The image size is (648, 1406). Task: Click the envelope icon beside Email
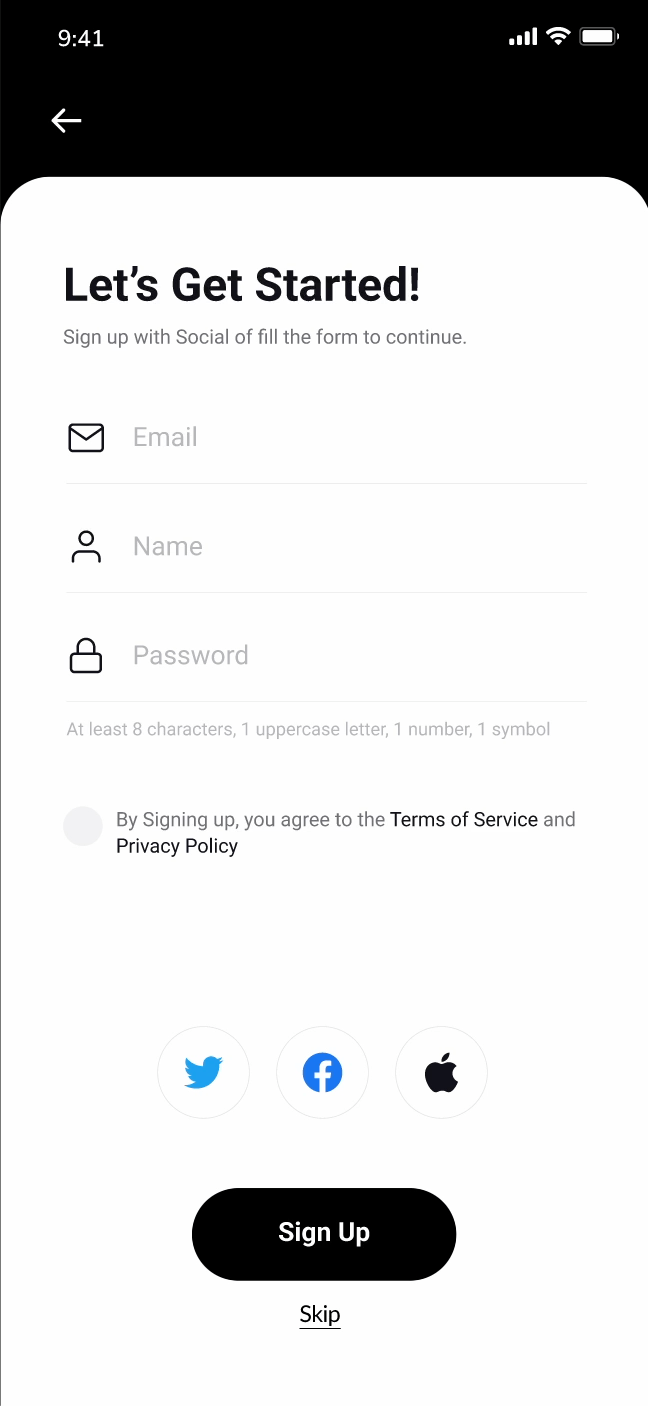coord(86,437)
